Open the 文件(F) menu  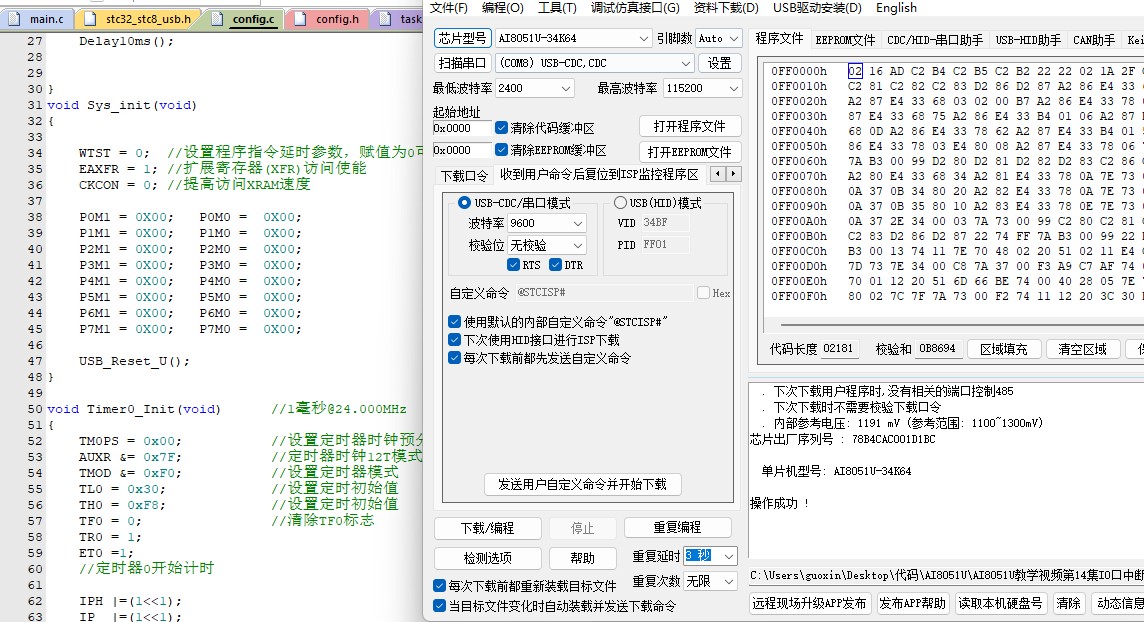pos(449,7)
